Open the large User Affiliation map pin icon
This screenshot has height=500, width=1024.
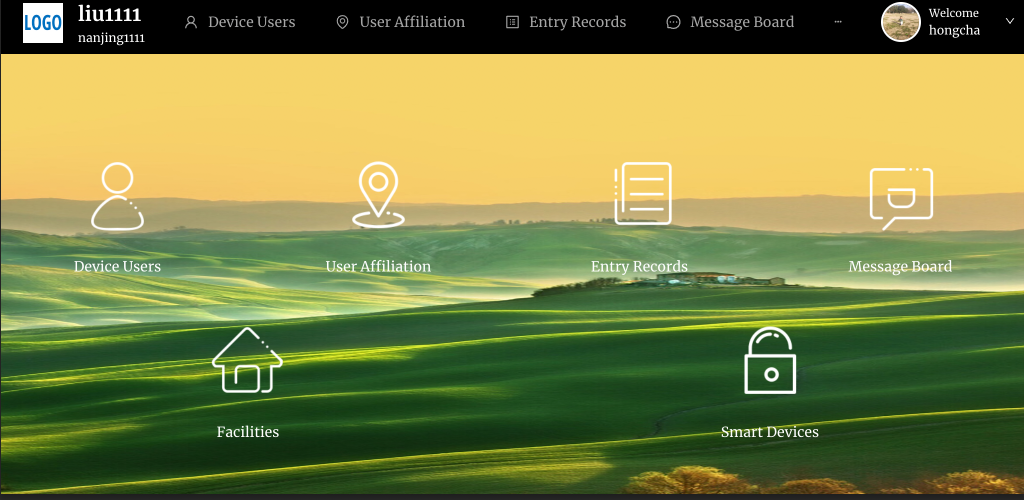[x=378, y=195]
